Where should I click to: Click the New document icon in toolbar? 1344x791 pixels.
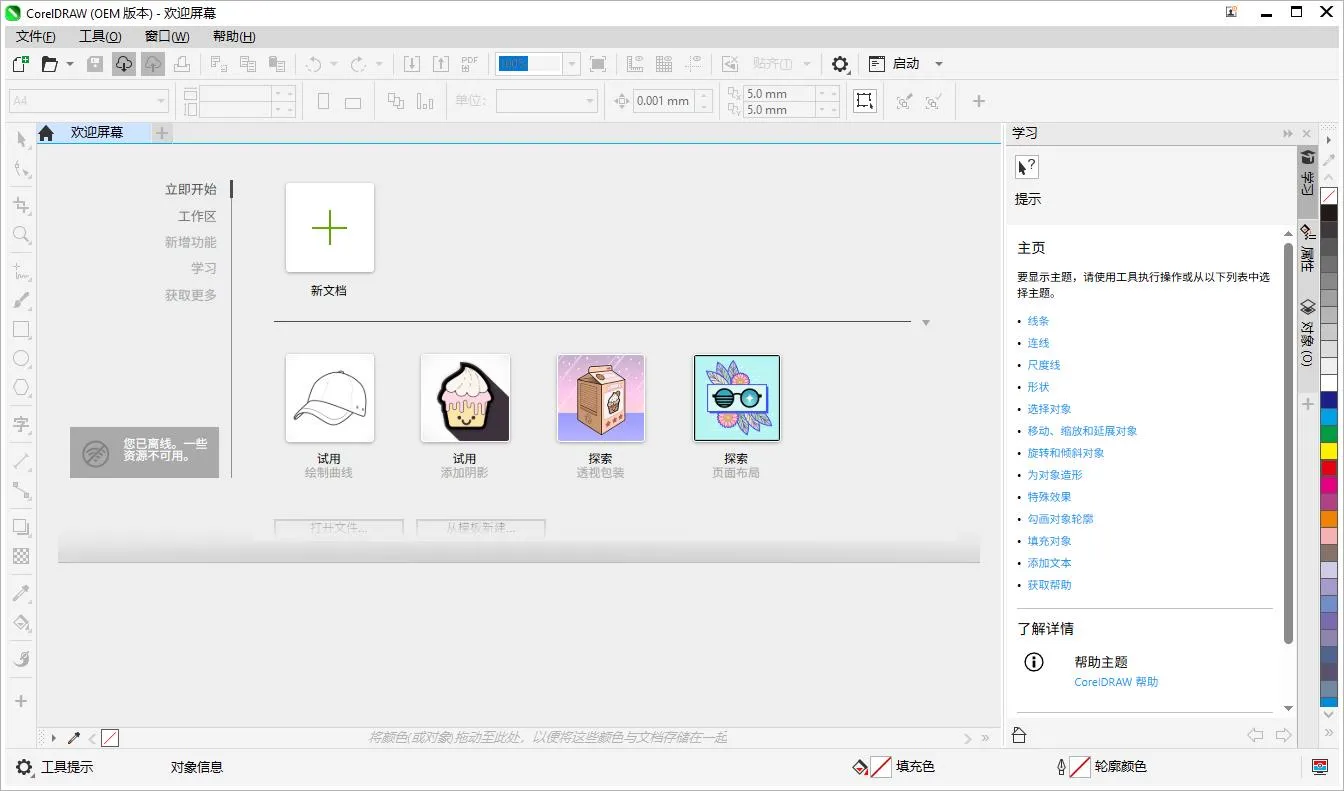click(20, 64)
